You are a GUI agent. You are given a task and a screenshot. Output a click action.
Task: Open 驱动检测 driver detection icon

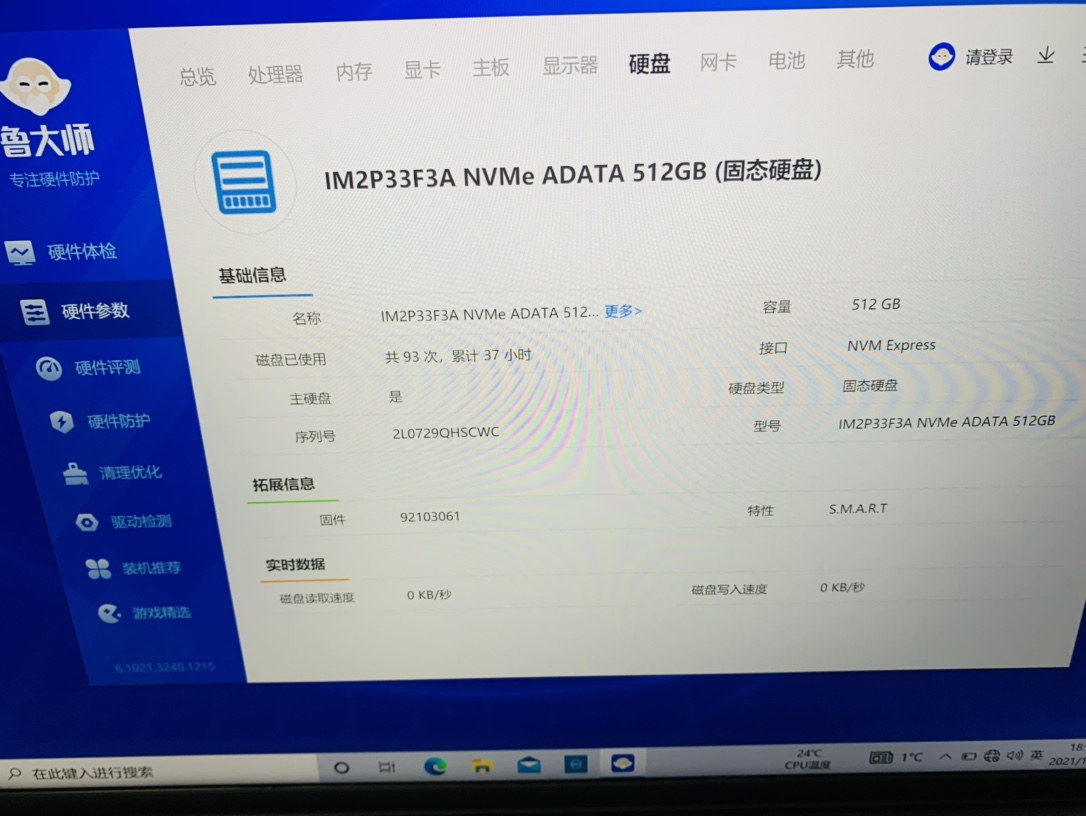pyautogui.click(x=87, y=522)
